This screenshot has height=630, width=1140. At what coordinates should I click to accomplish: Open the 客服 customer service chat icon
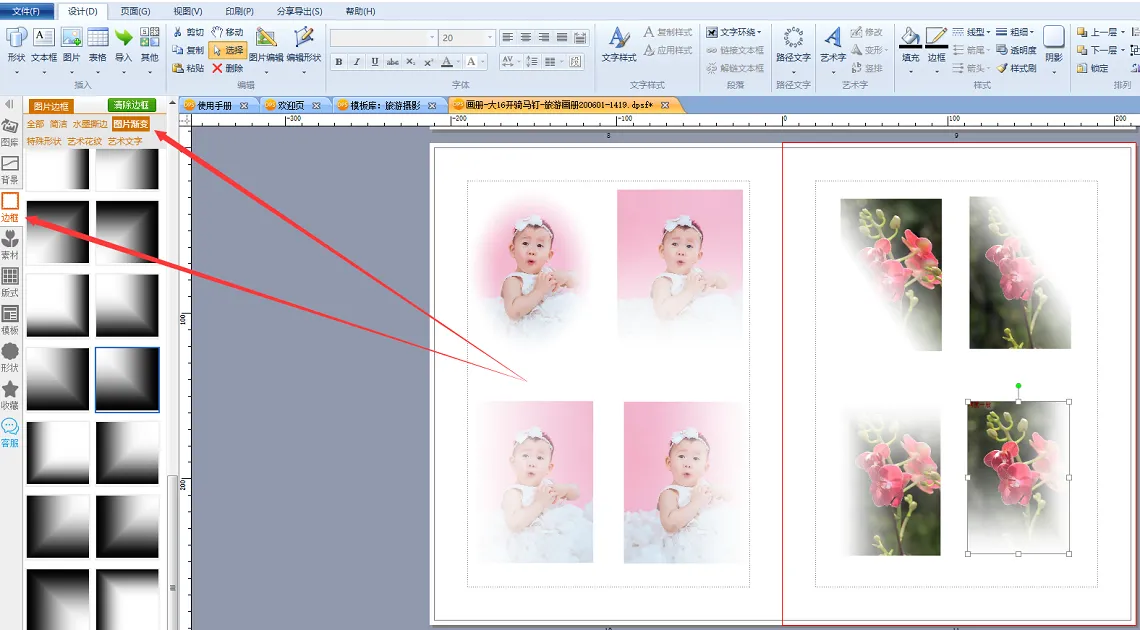tap(10, 432)
